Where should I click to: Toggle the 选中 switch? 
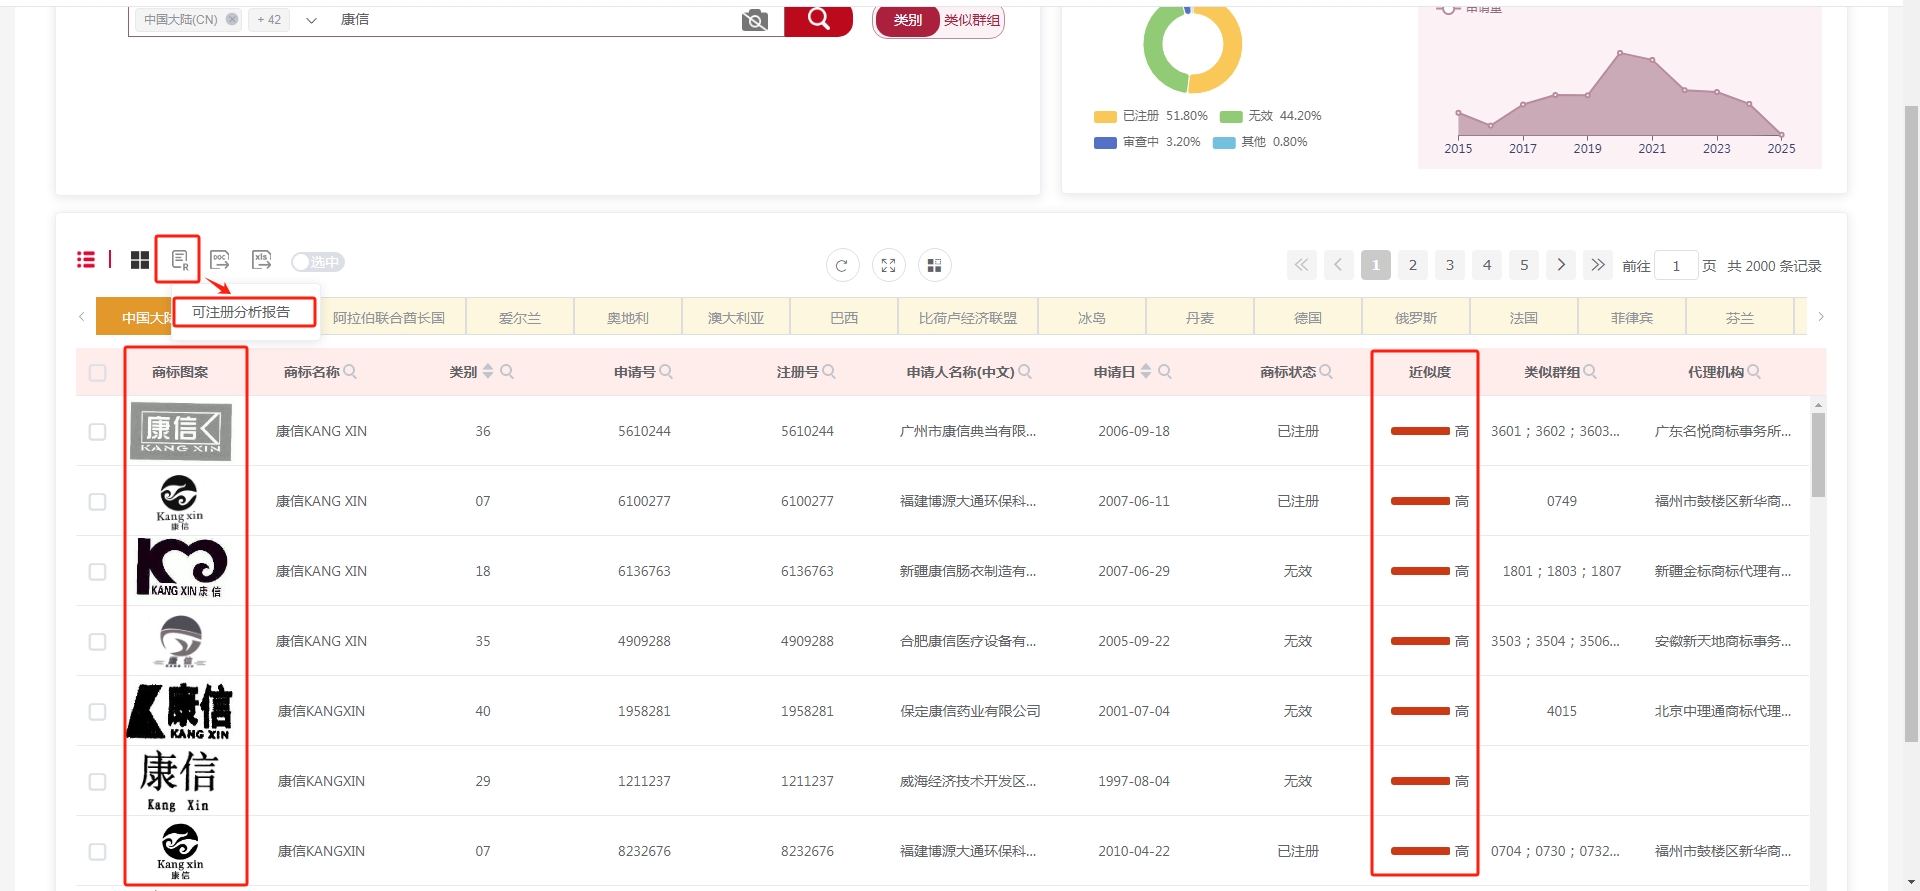[x=317, y=262]
